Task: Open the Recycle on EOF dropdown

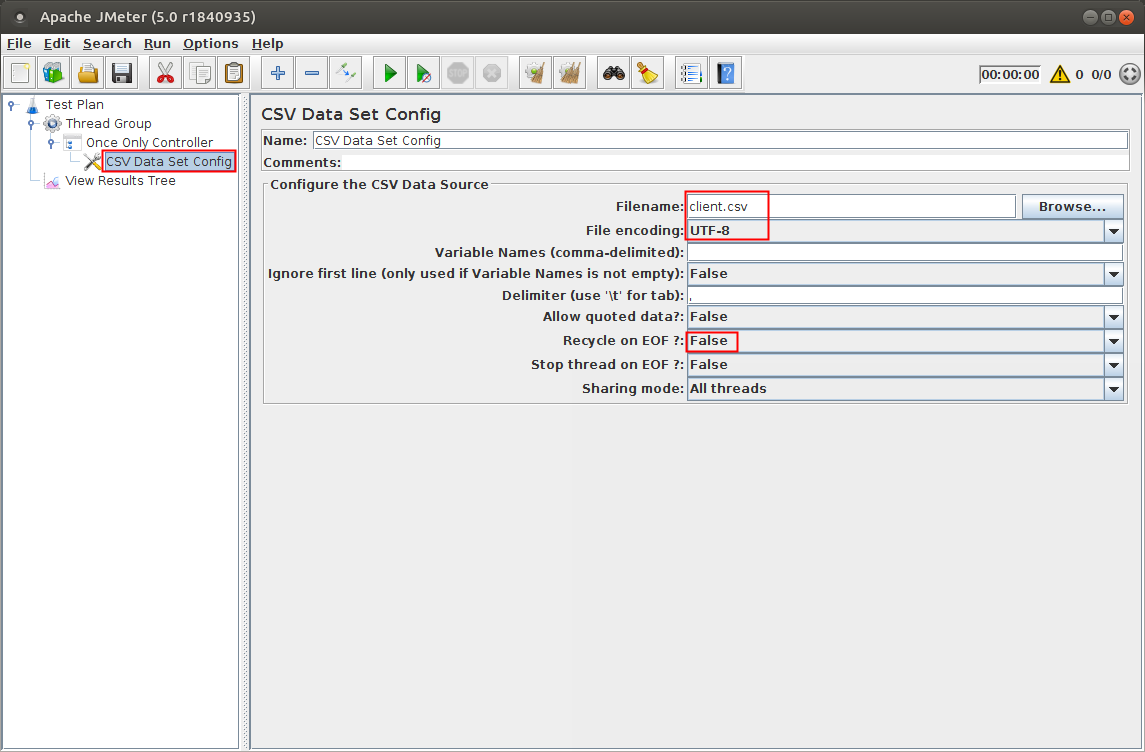Action: (x=1114, y=341)
